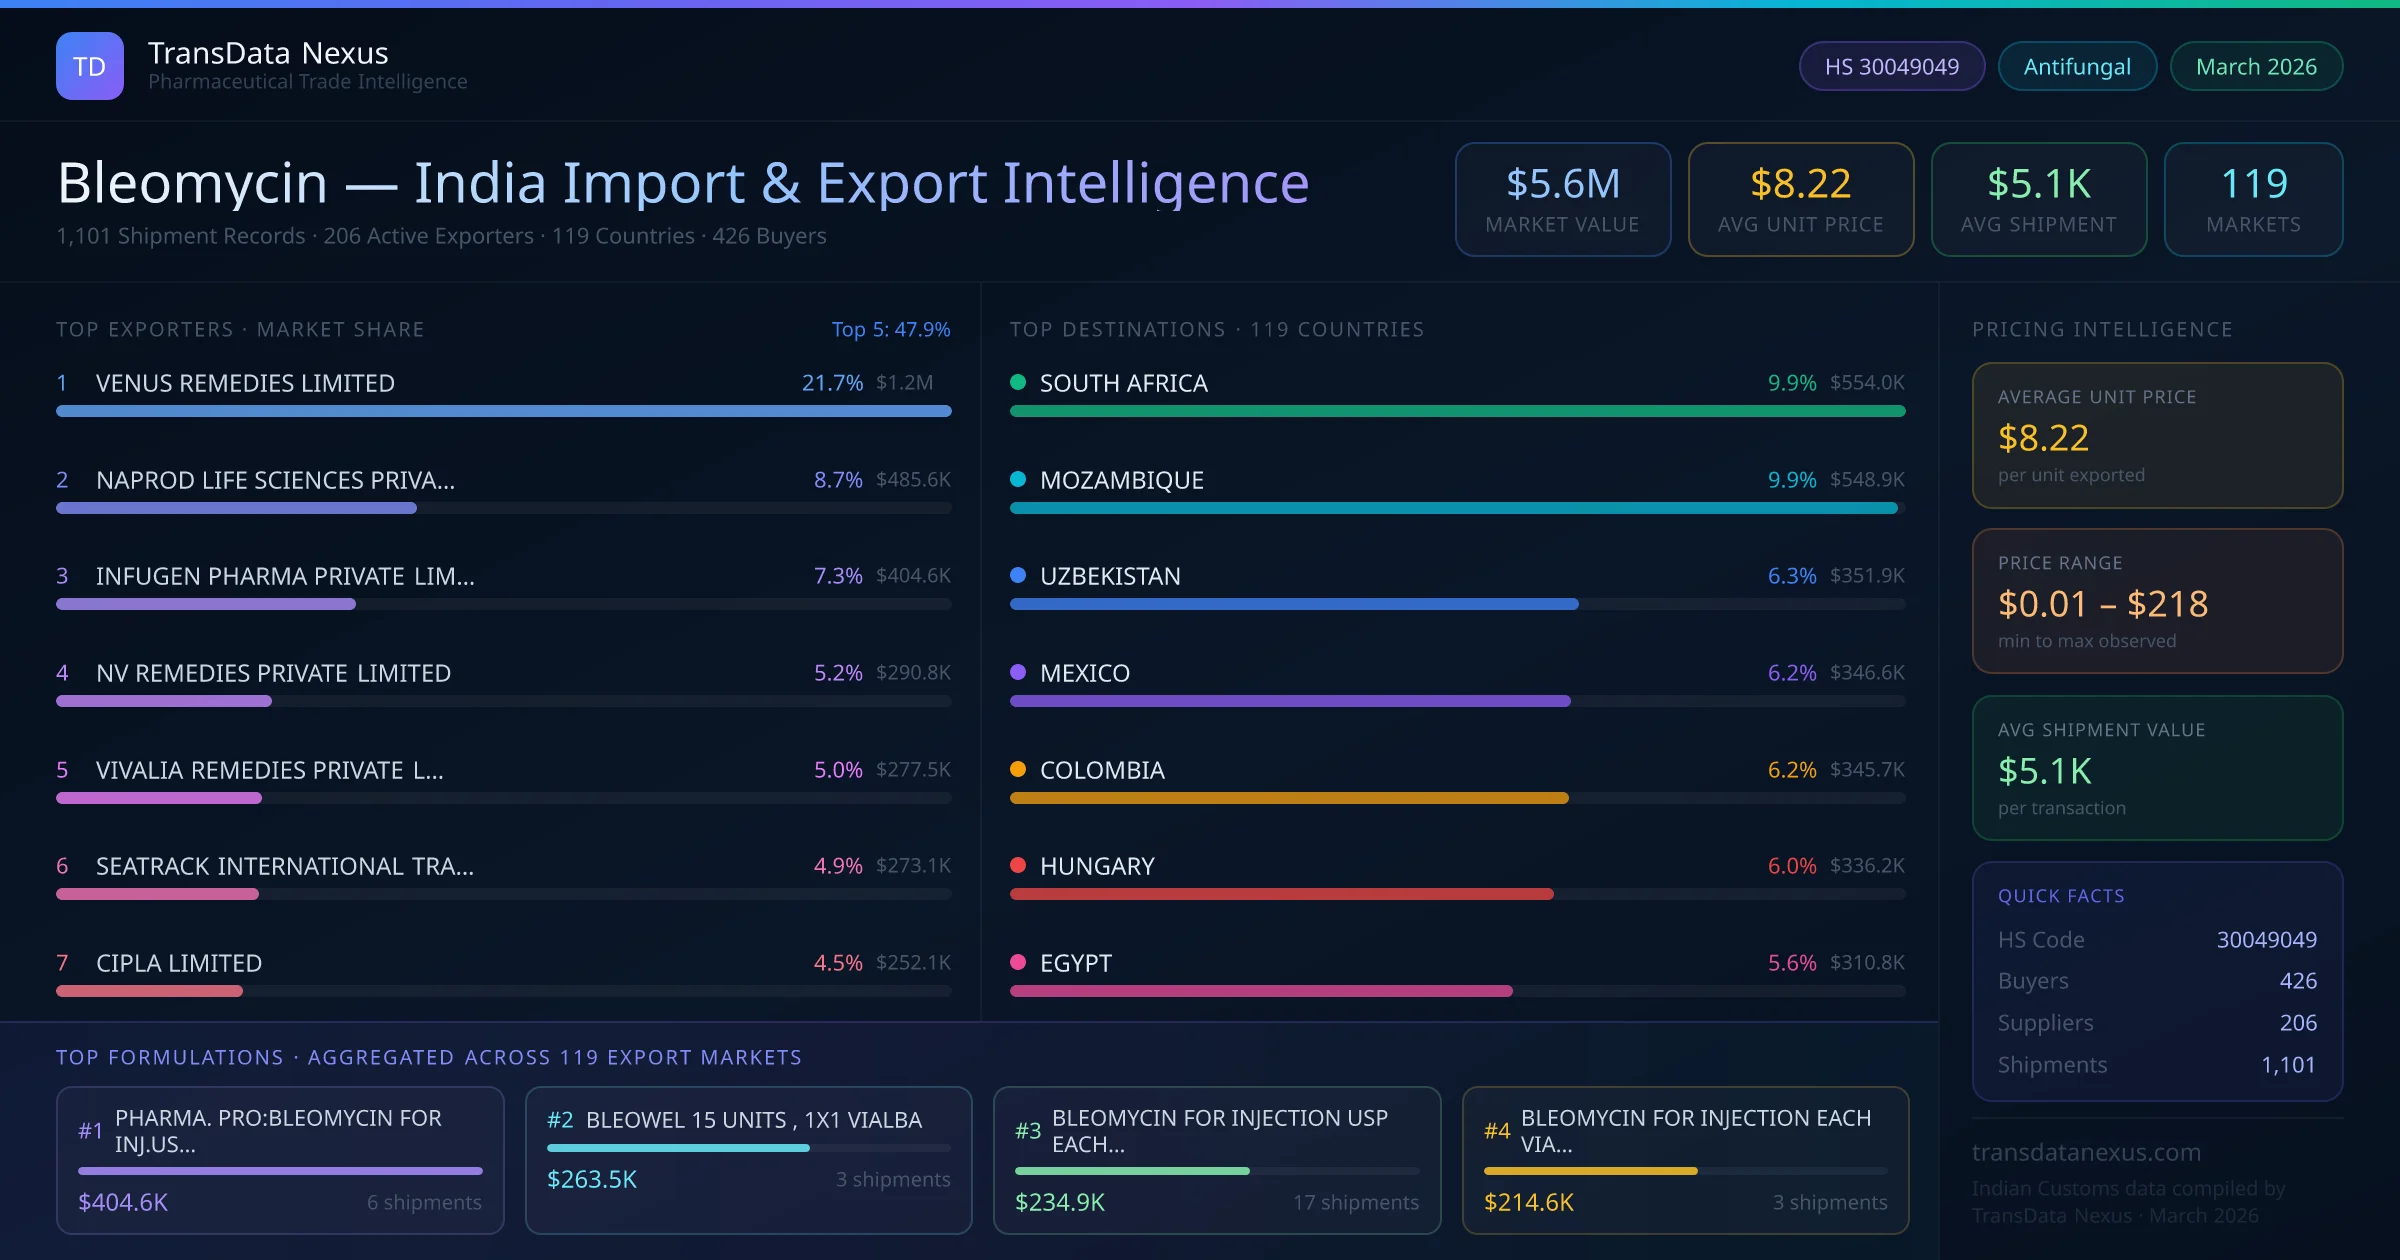Click Venus Remedies Limited exporter row
2400x1260 pixels.
click(245, 383)
